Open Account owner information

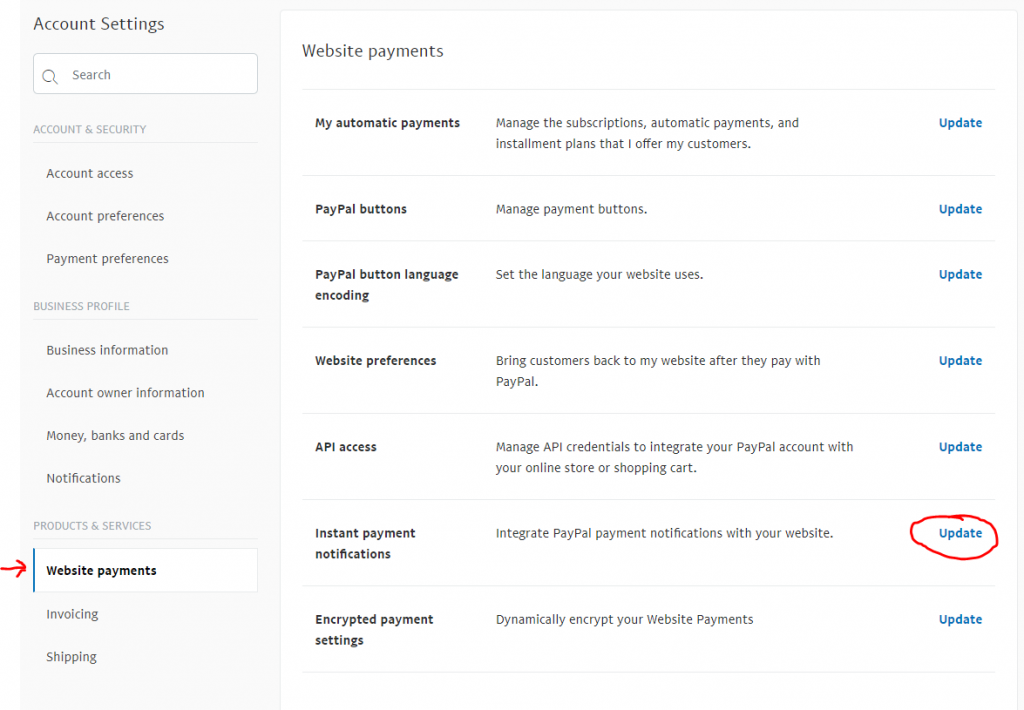[x=125, y=393]
